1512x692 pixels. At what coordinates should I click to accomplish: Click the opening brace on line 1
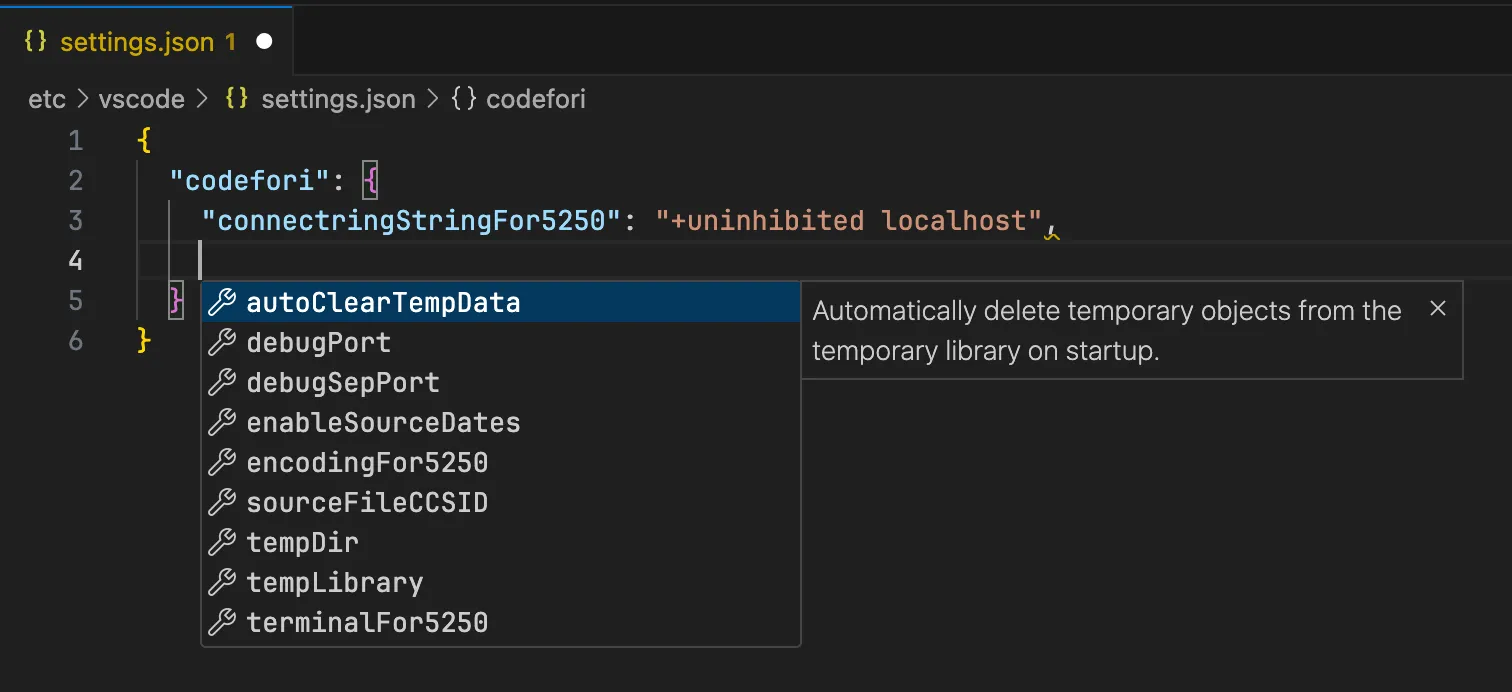tap(144, 141)
